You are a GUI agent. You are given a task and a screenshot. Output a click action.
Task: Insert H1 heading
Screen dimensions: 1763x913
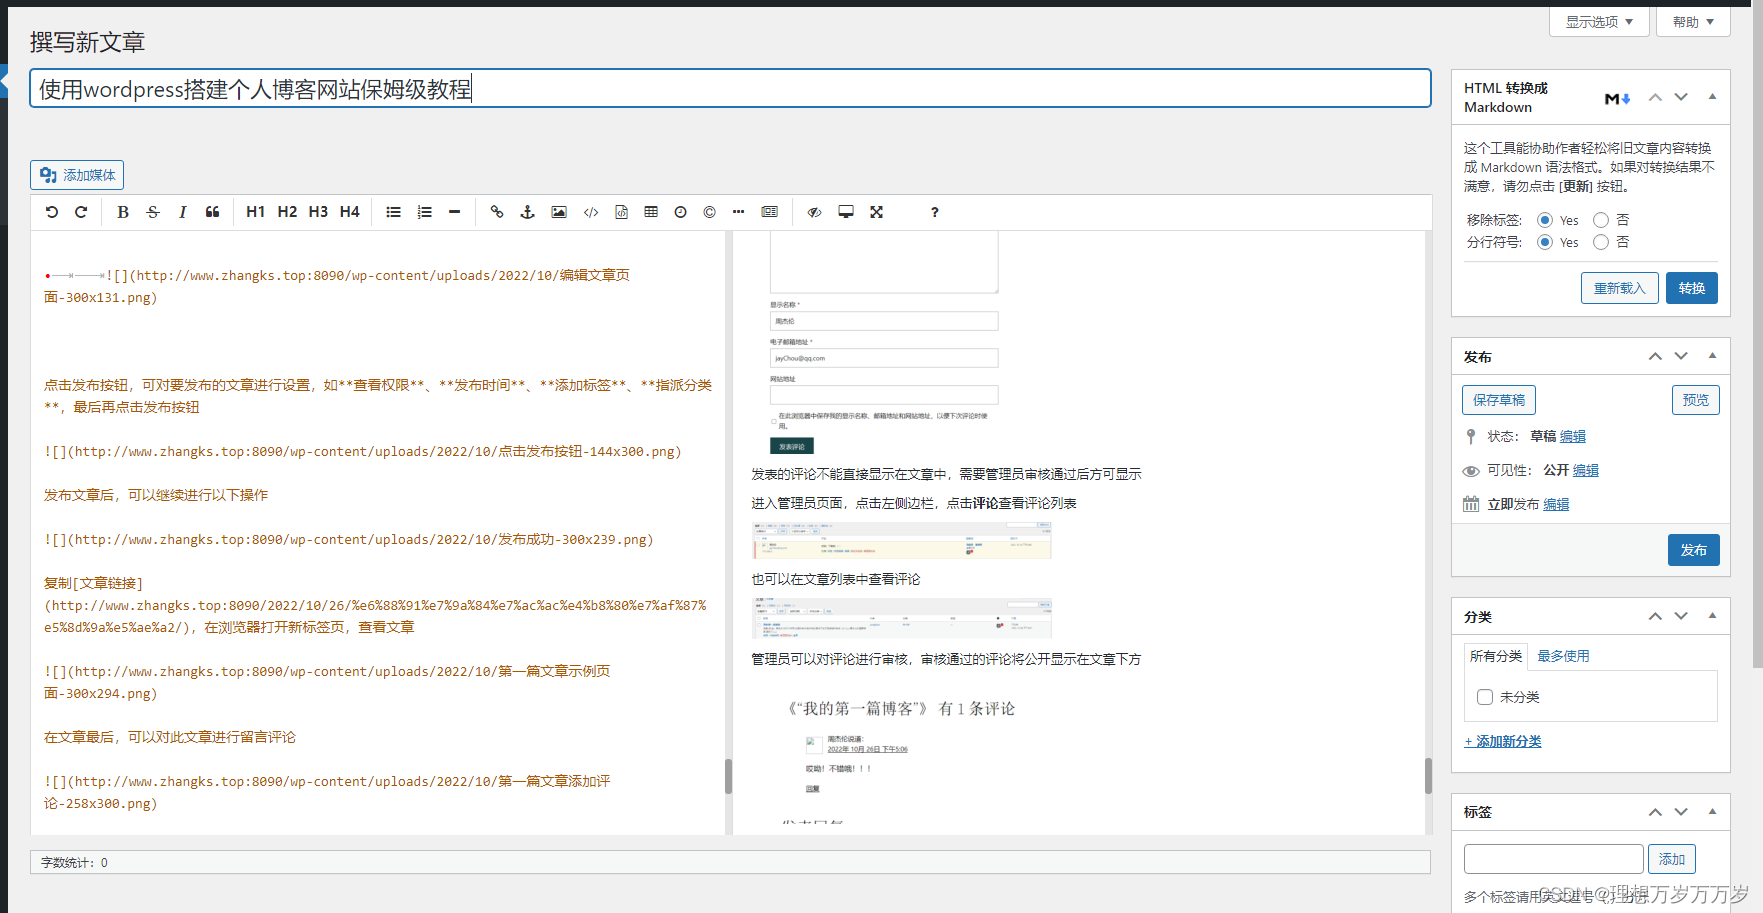click(x=256, y=212)
